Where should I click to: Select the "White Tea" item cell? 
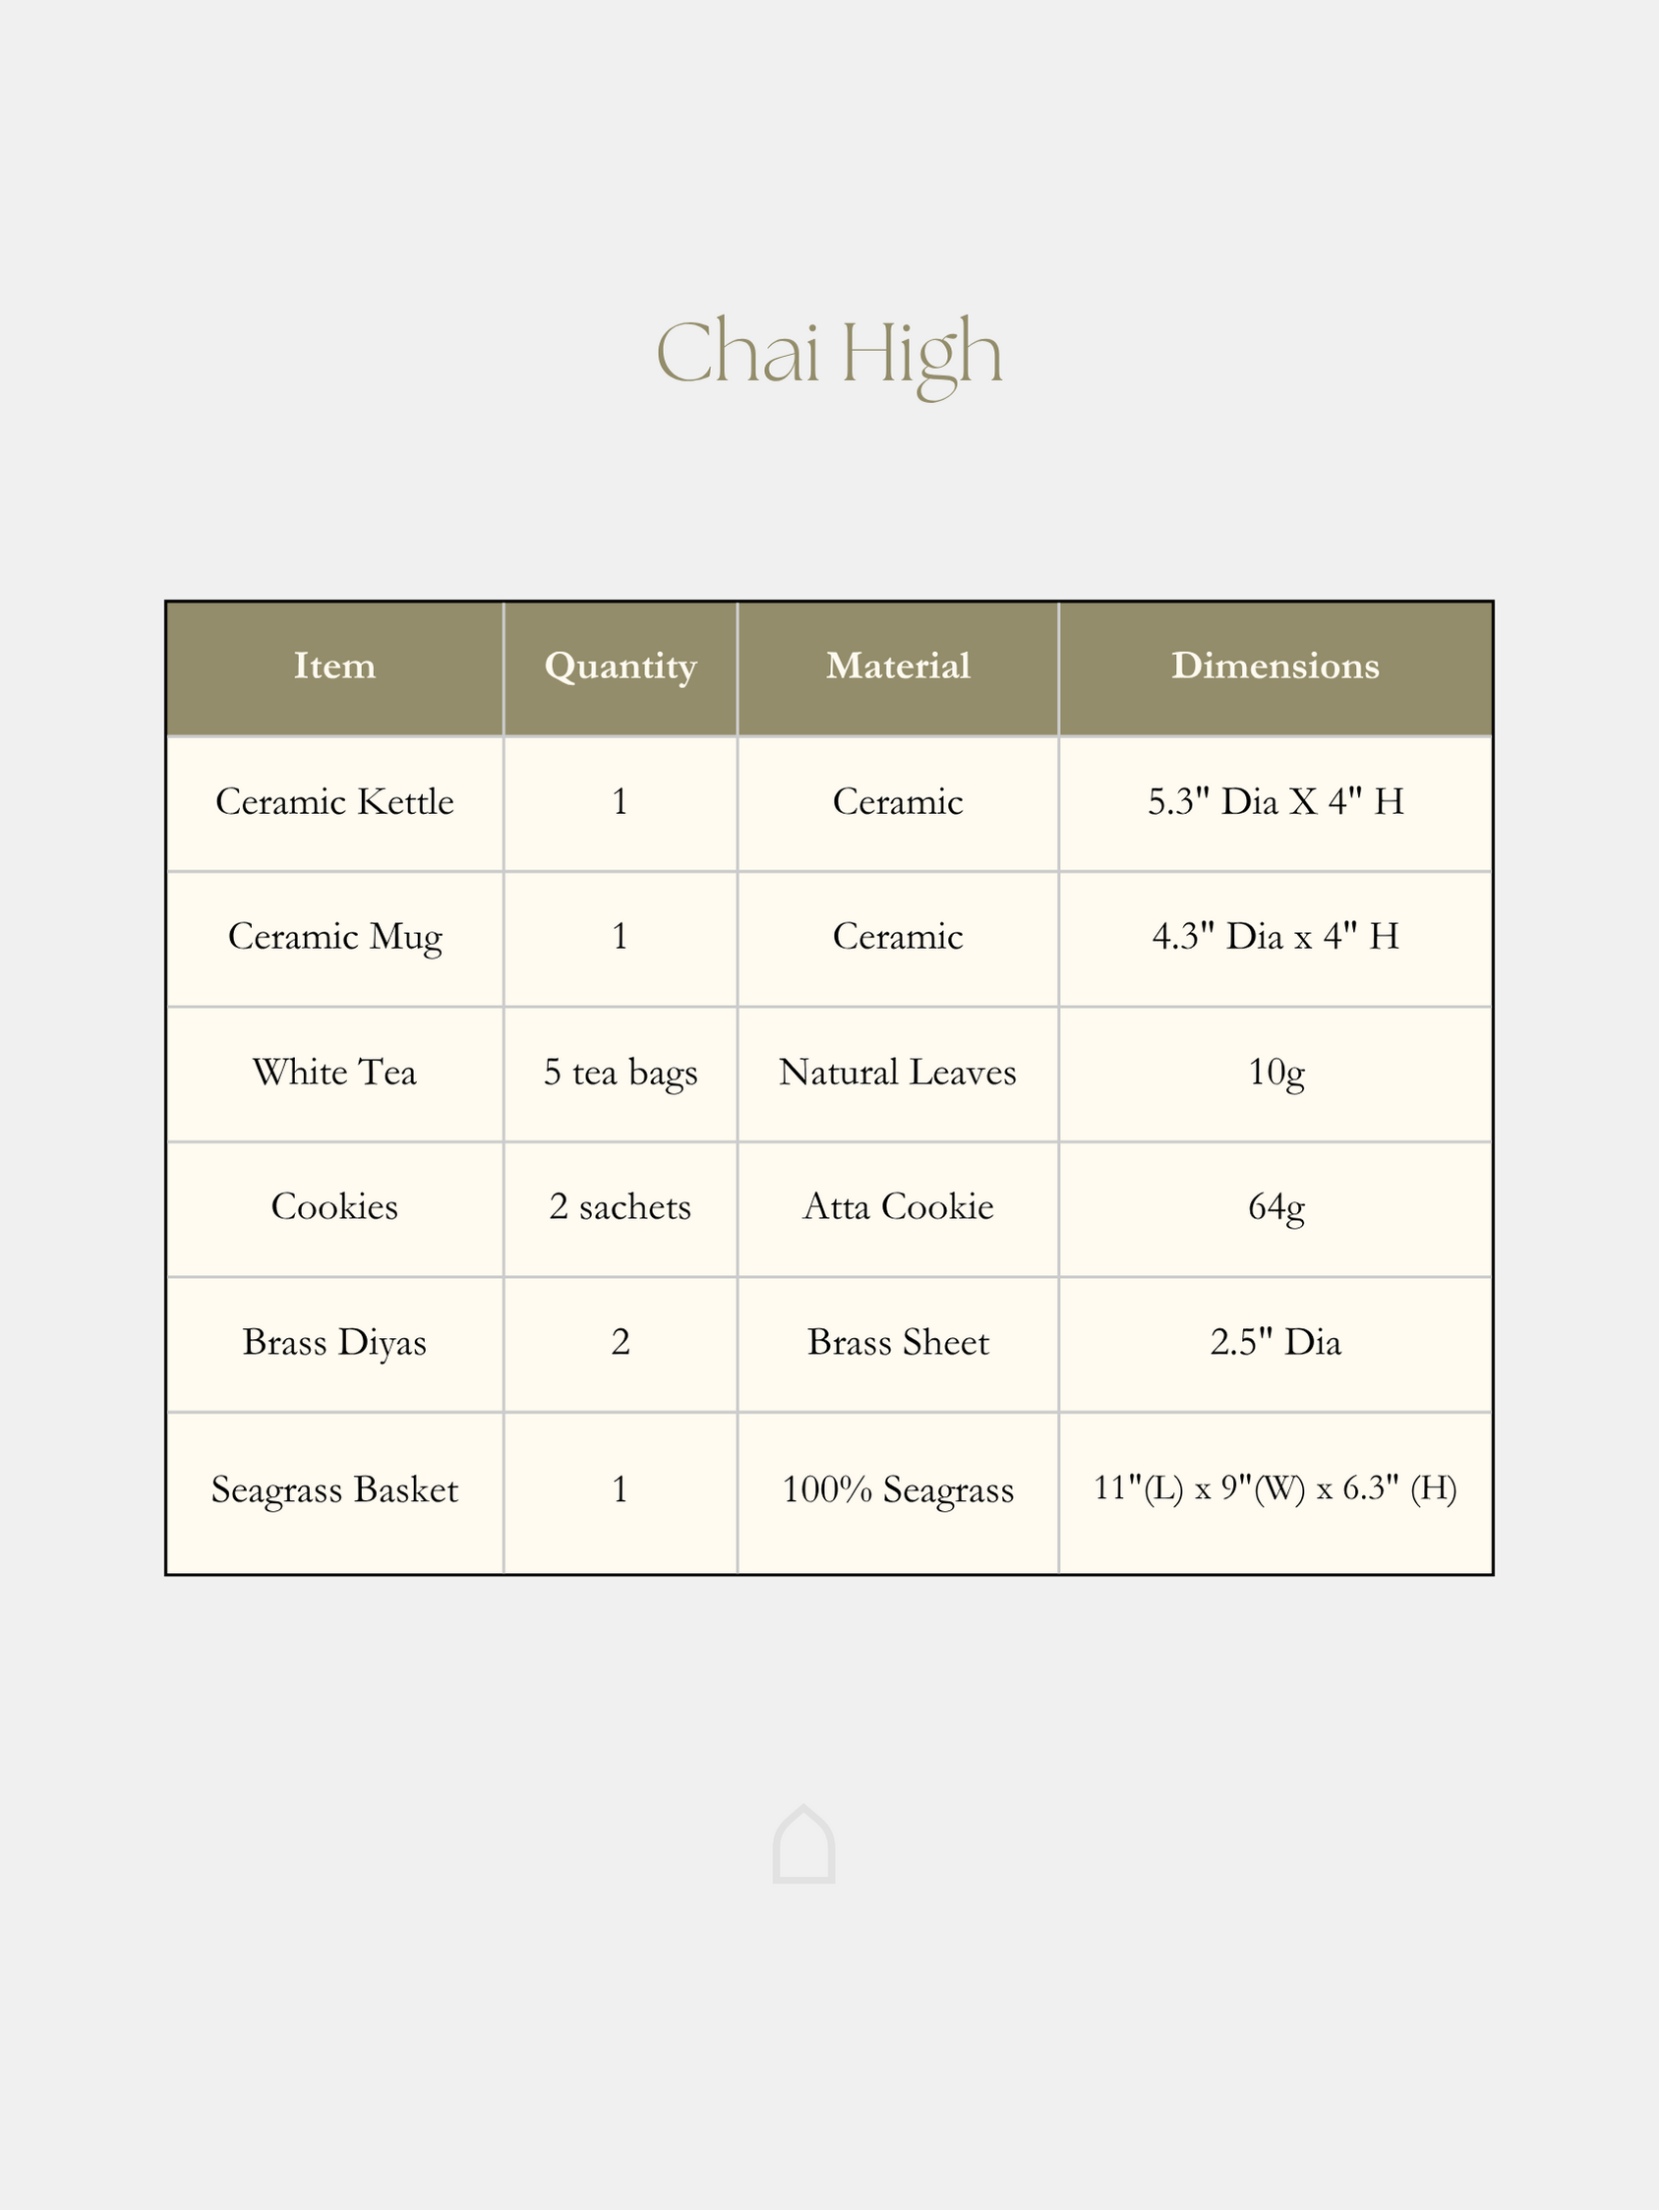[x=335, y=1072]
